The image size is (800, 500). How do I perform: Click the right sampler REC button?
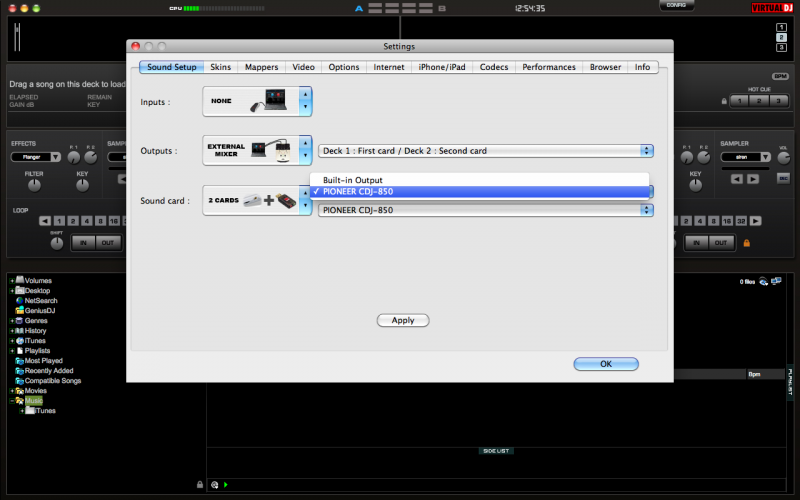click(783, 179)
